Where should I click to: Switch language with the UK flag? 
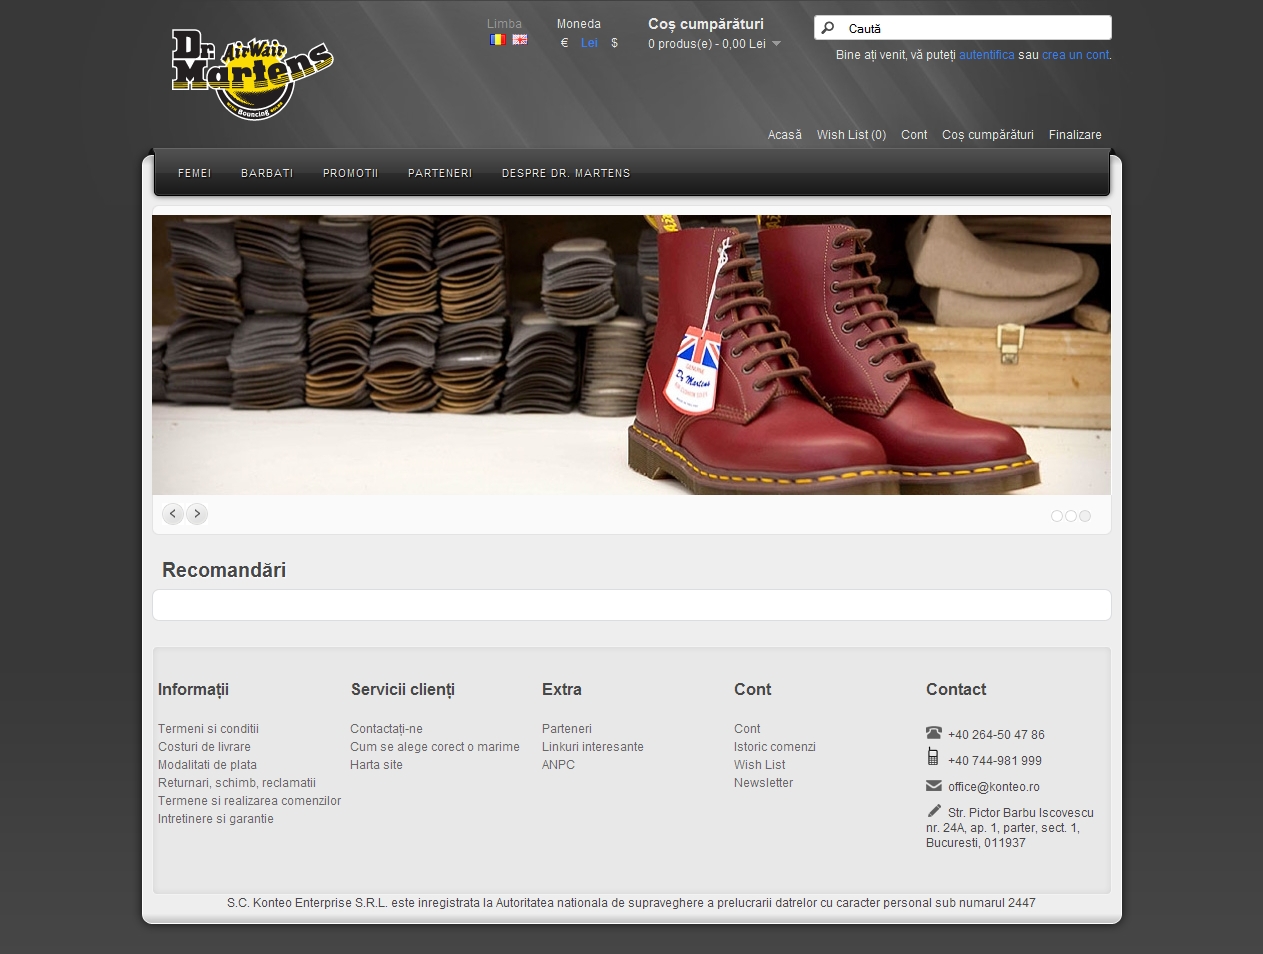(520, 40)
